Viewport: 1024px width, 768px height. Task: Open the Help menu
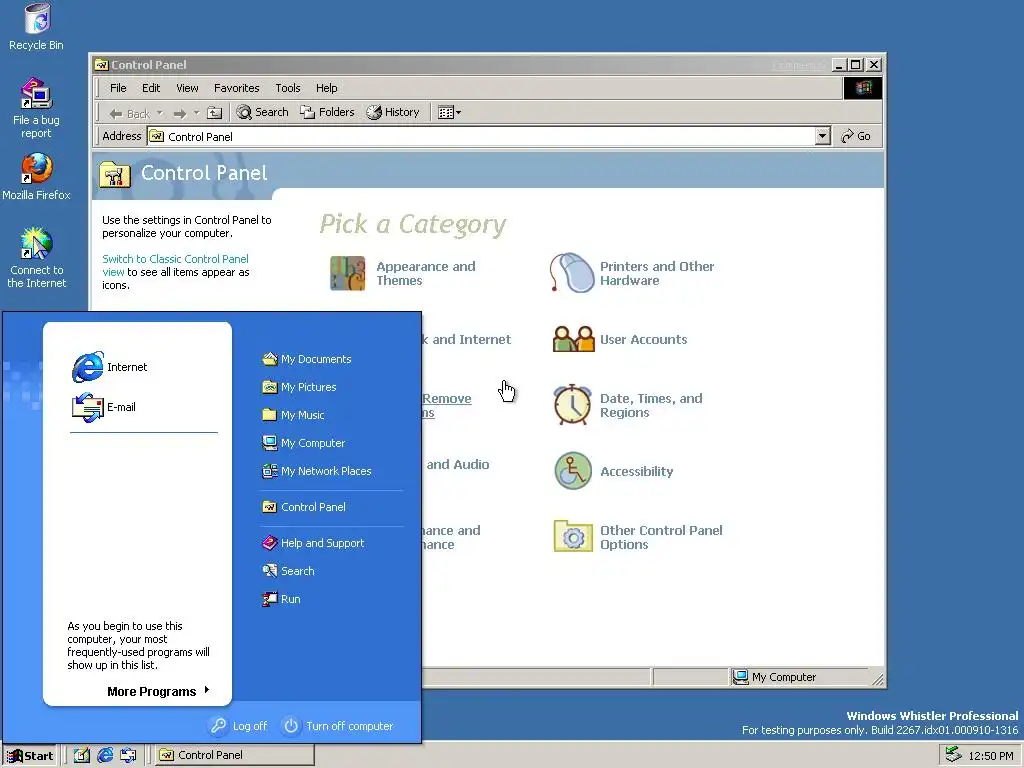(327, 88)
